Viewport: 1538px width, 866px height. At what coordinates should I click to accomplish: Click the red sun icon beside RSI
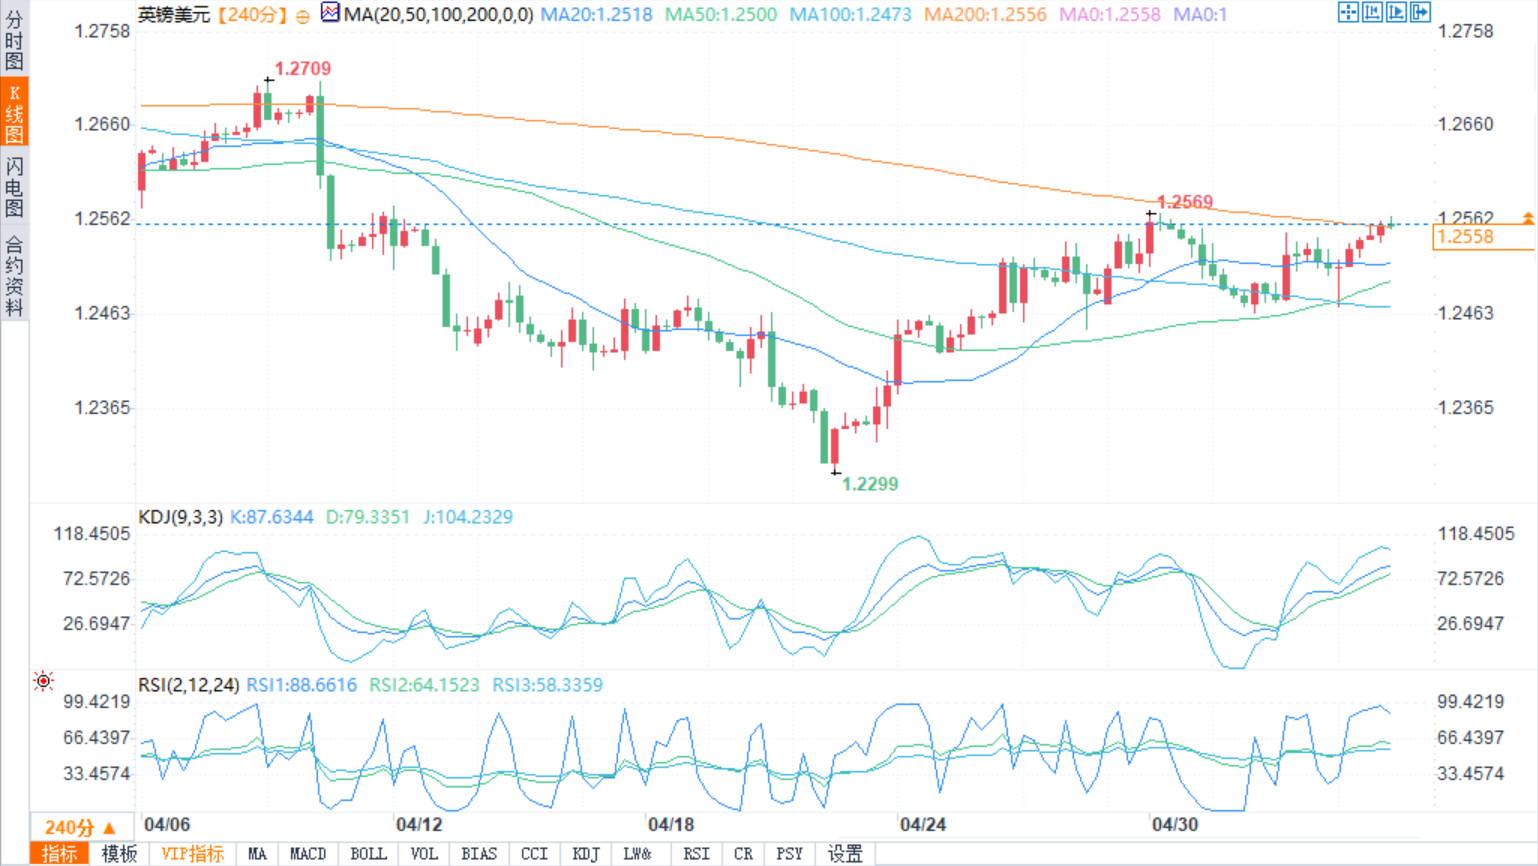pyautogui.click(x=43, y=681)
